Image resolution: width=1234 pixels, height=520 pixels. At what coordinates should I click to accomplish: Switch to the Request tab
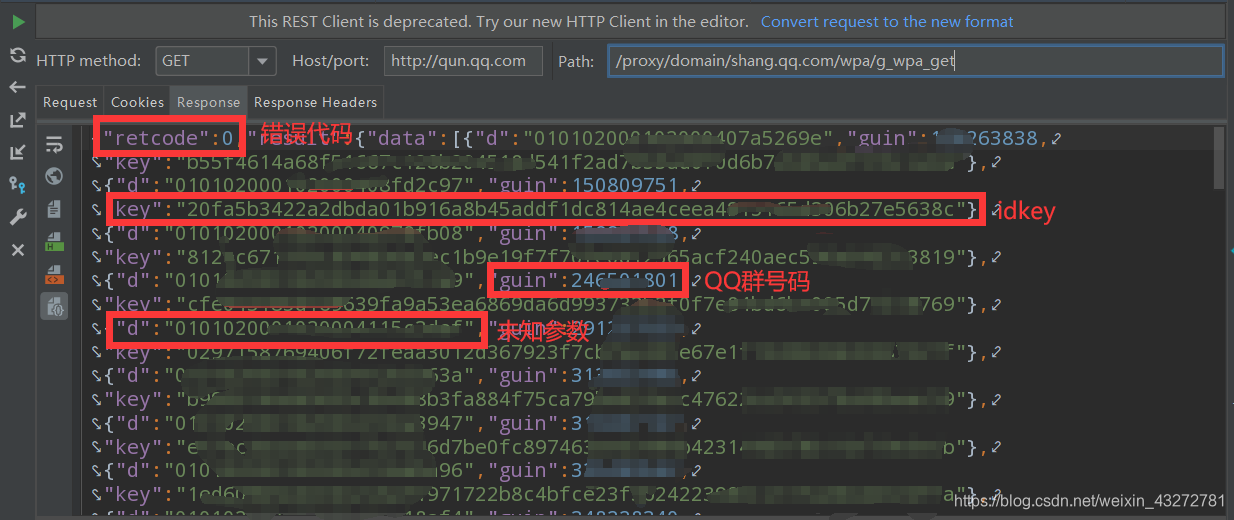[70, 102]
